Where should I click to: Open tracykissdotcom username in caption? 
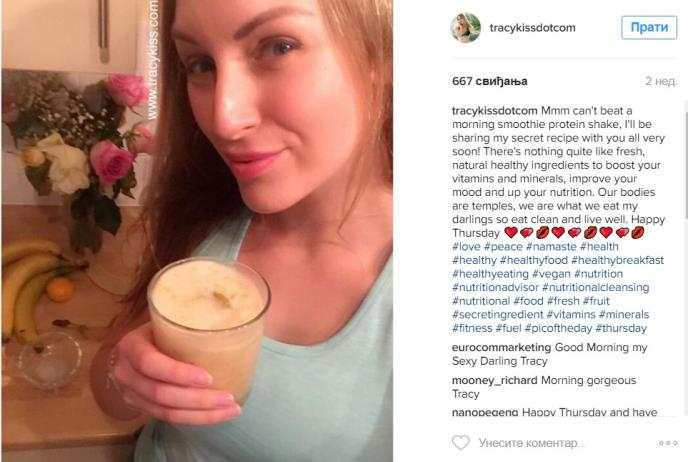coord(494,111)
